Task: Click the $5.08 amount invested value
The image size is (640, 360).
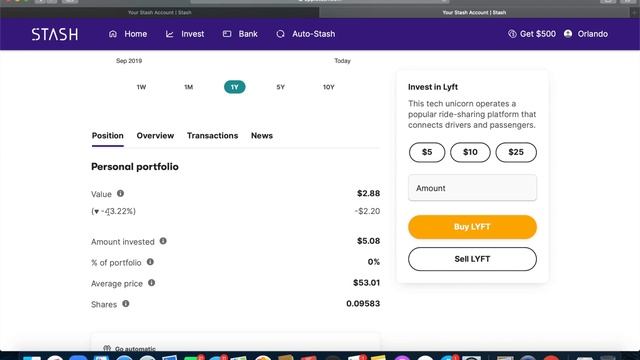Action: pos(369,241)
